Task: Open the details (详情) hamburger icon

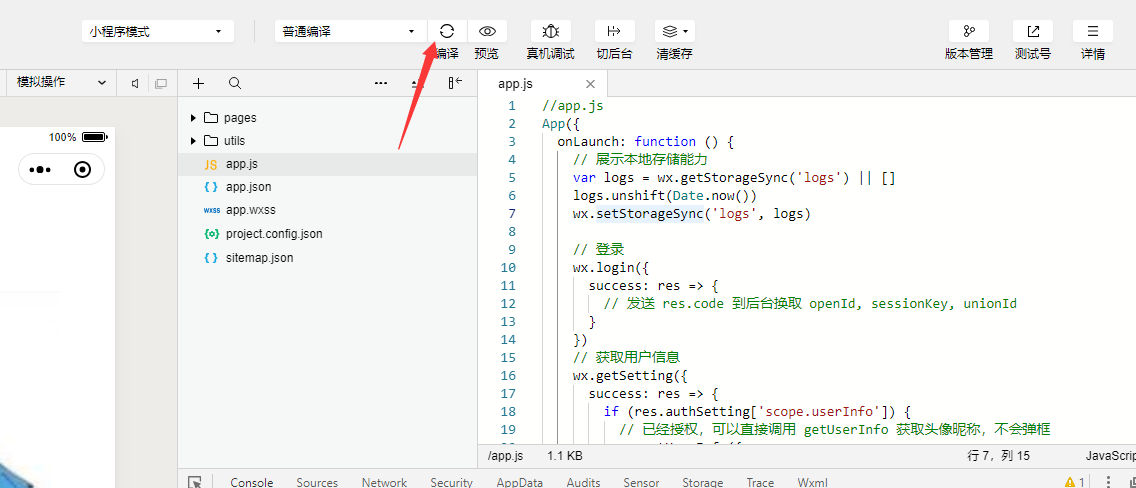Action: [x=1092, y=31]
